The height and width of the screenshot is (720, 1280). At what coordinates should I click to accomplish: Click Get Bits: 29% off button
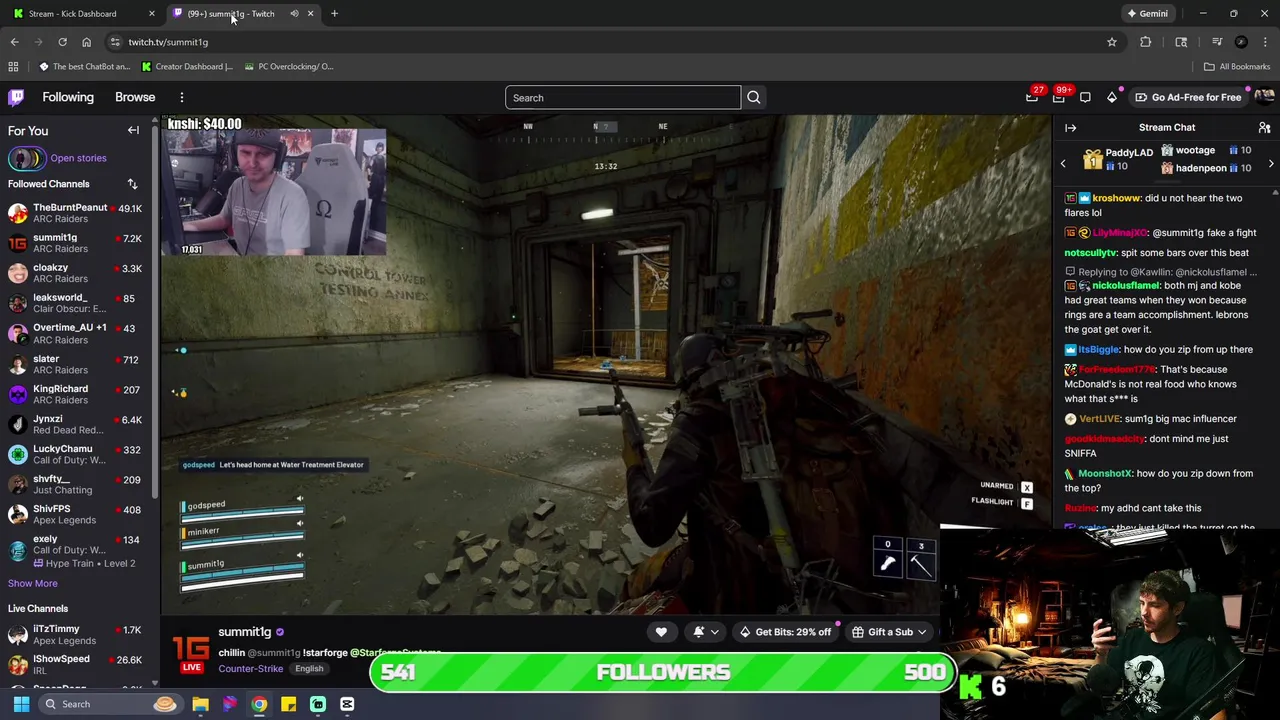(785, 632)
